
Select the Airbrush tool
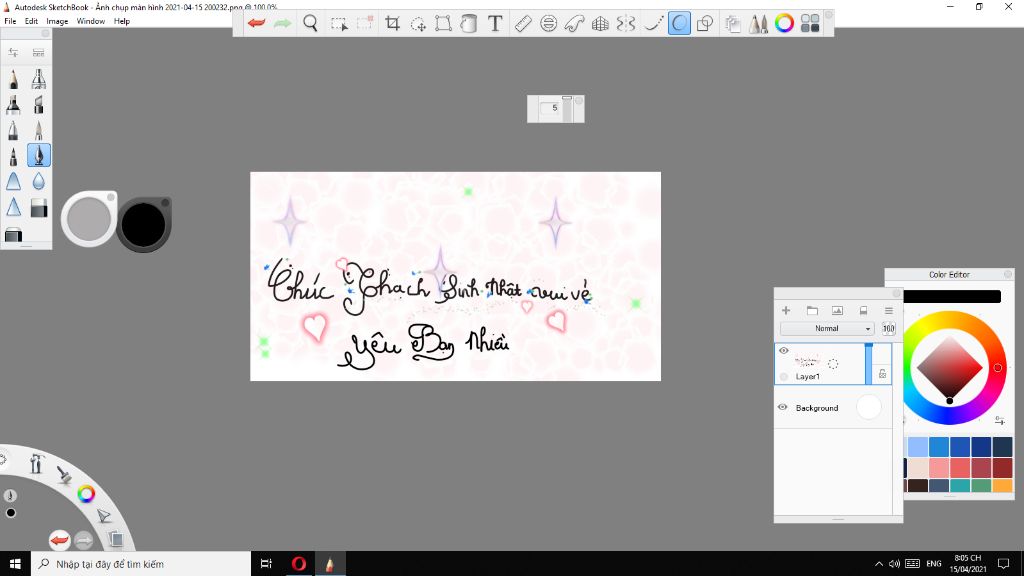click(39, 79)
